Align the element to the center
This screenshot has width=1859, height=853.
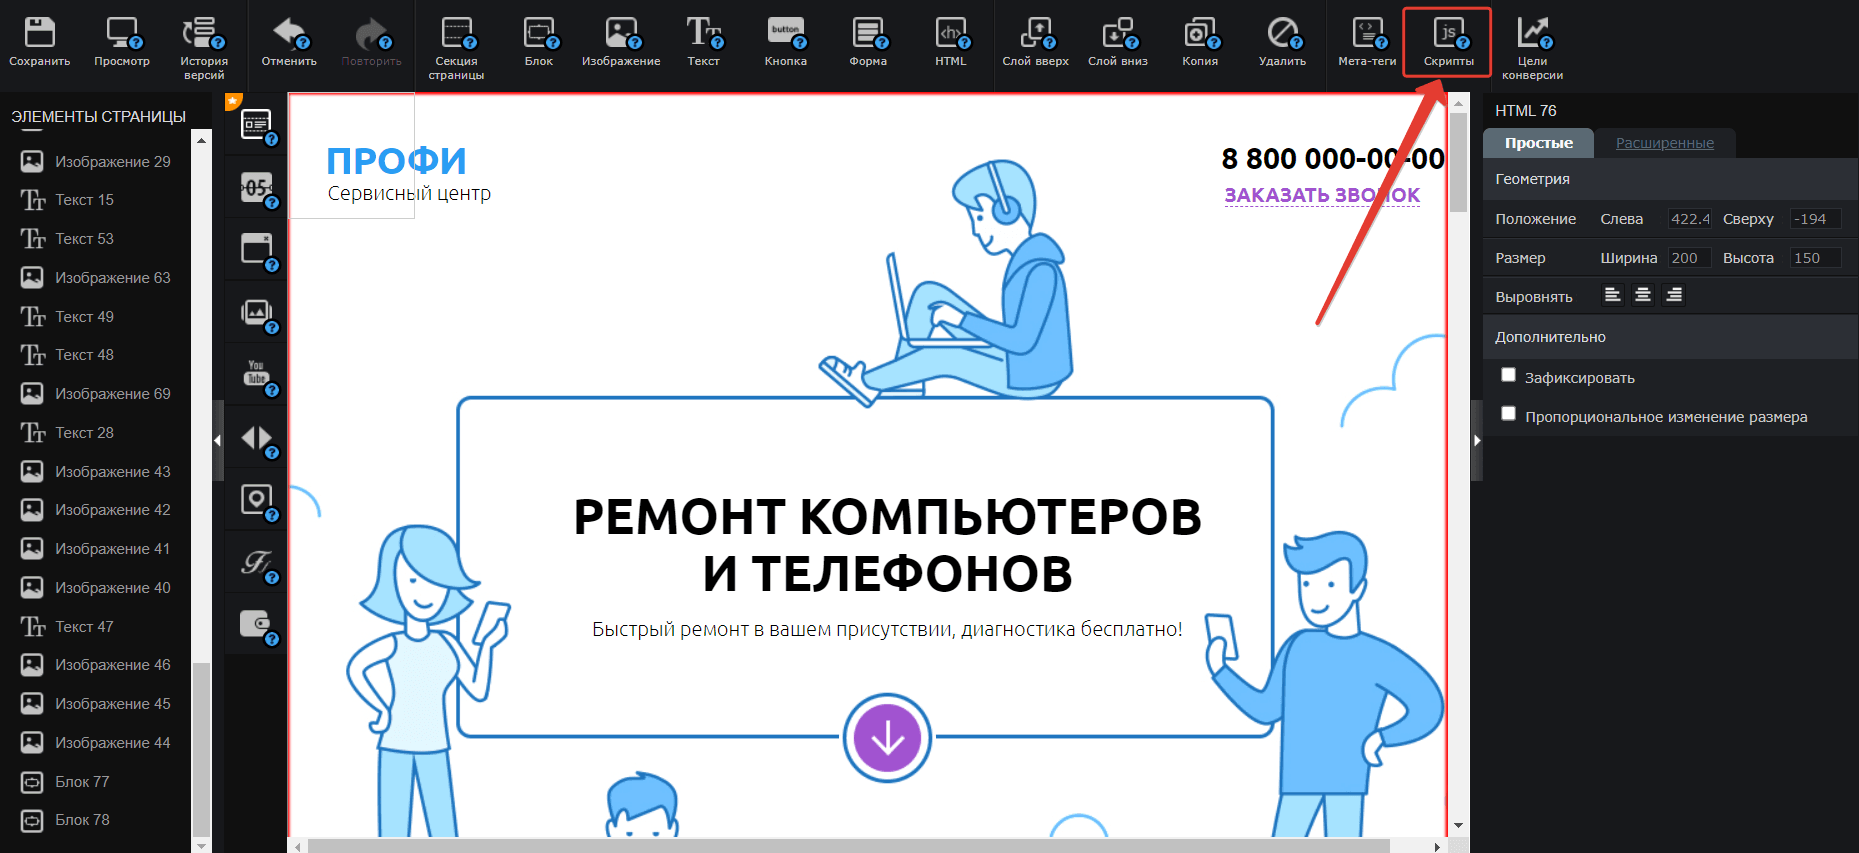pyautogui.click(x=1642, y=295)
